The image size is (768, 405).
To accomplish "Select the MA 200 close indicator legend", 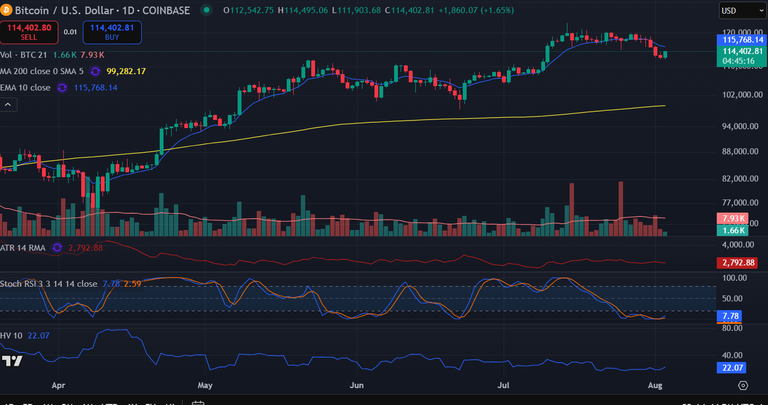I will coord(42,71).
